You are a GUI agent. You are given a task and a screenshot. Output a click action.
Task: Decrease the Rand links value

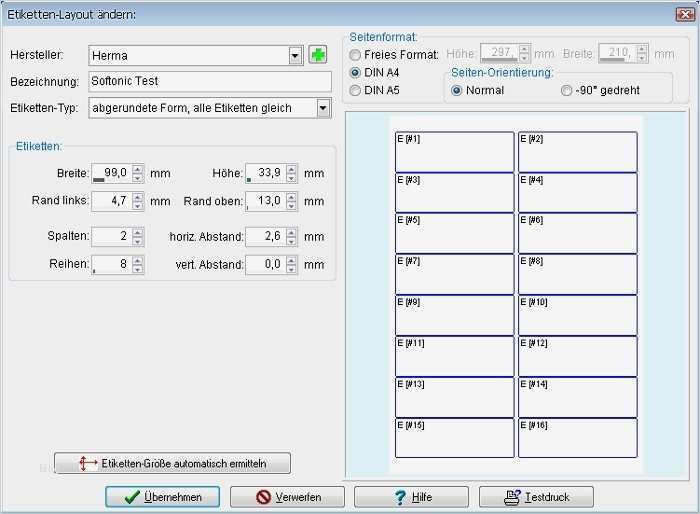(138, 206)
